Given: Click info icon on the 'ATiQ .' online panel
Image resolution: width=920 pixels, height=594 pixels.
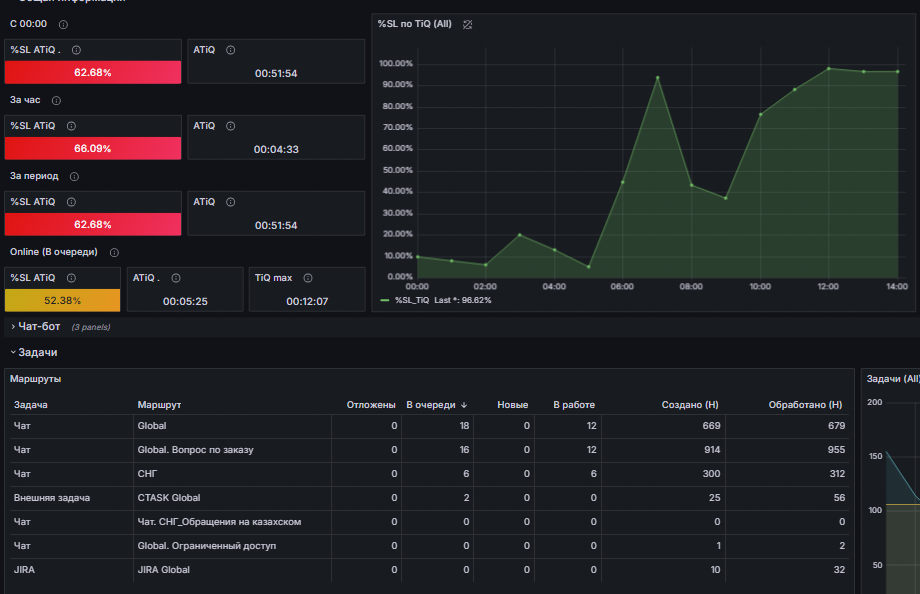Looking at the screenshot, I should 176,278.
